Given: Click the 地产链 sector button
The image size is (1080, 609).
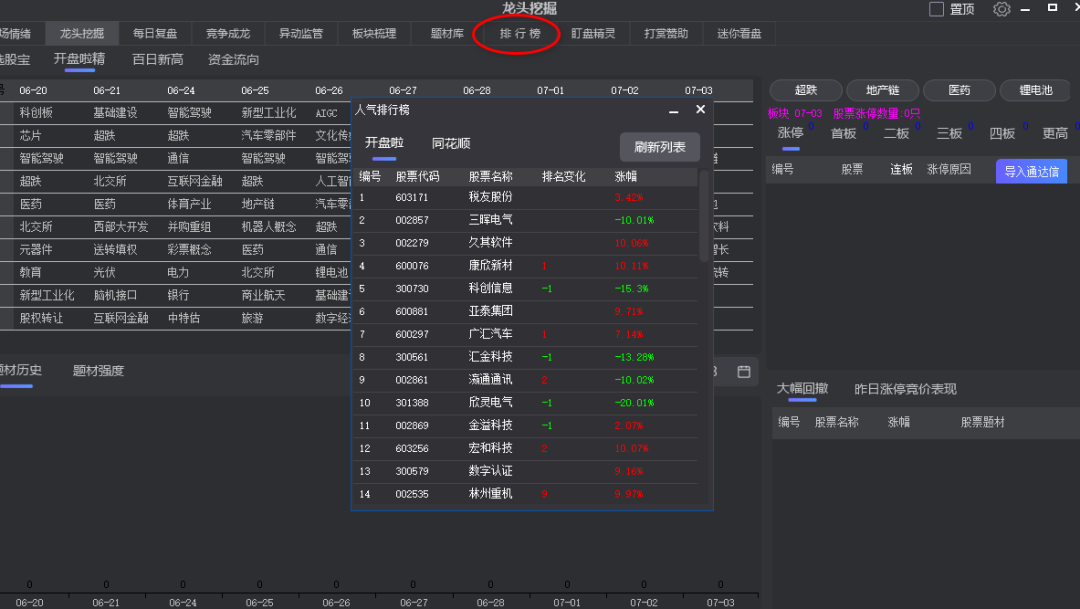Looking at the screenshot, I should pos(882,90).
